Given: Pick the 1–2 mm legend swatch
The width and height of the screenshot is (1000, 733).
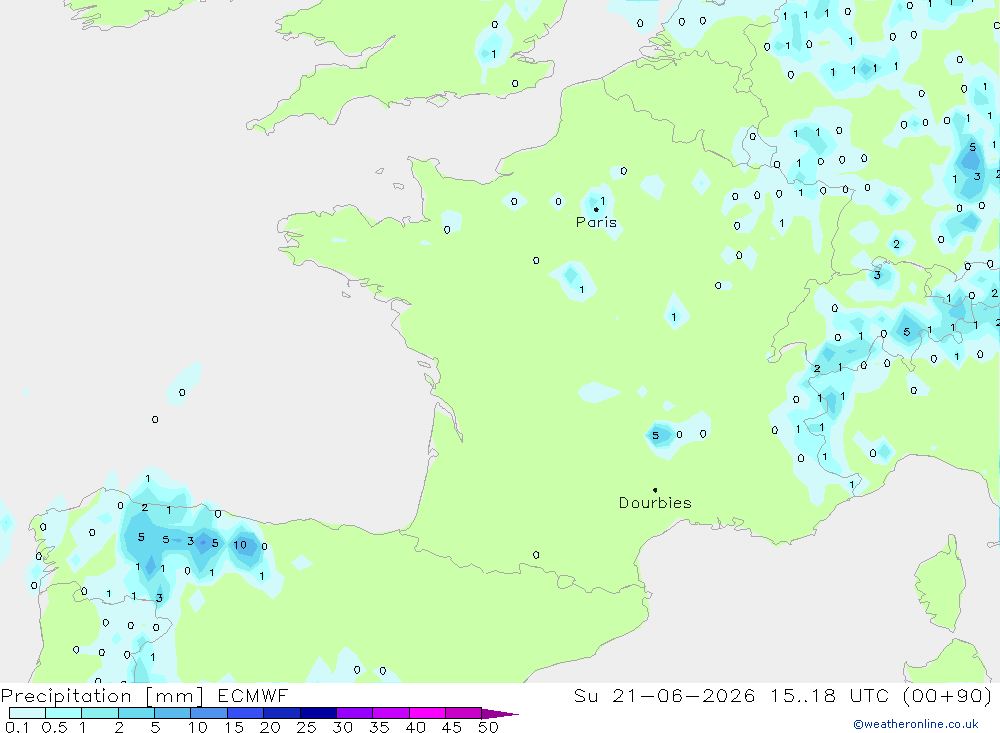Looking at the screenshot, I should 100,713.
